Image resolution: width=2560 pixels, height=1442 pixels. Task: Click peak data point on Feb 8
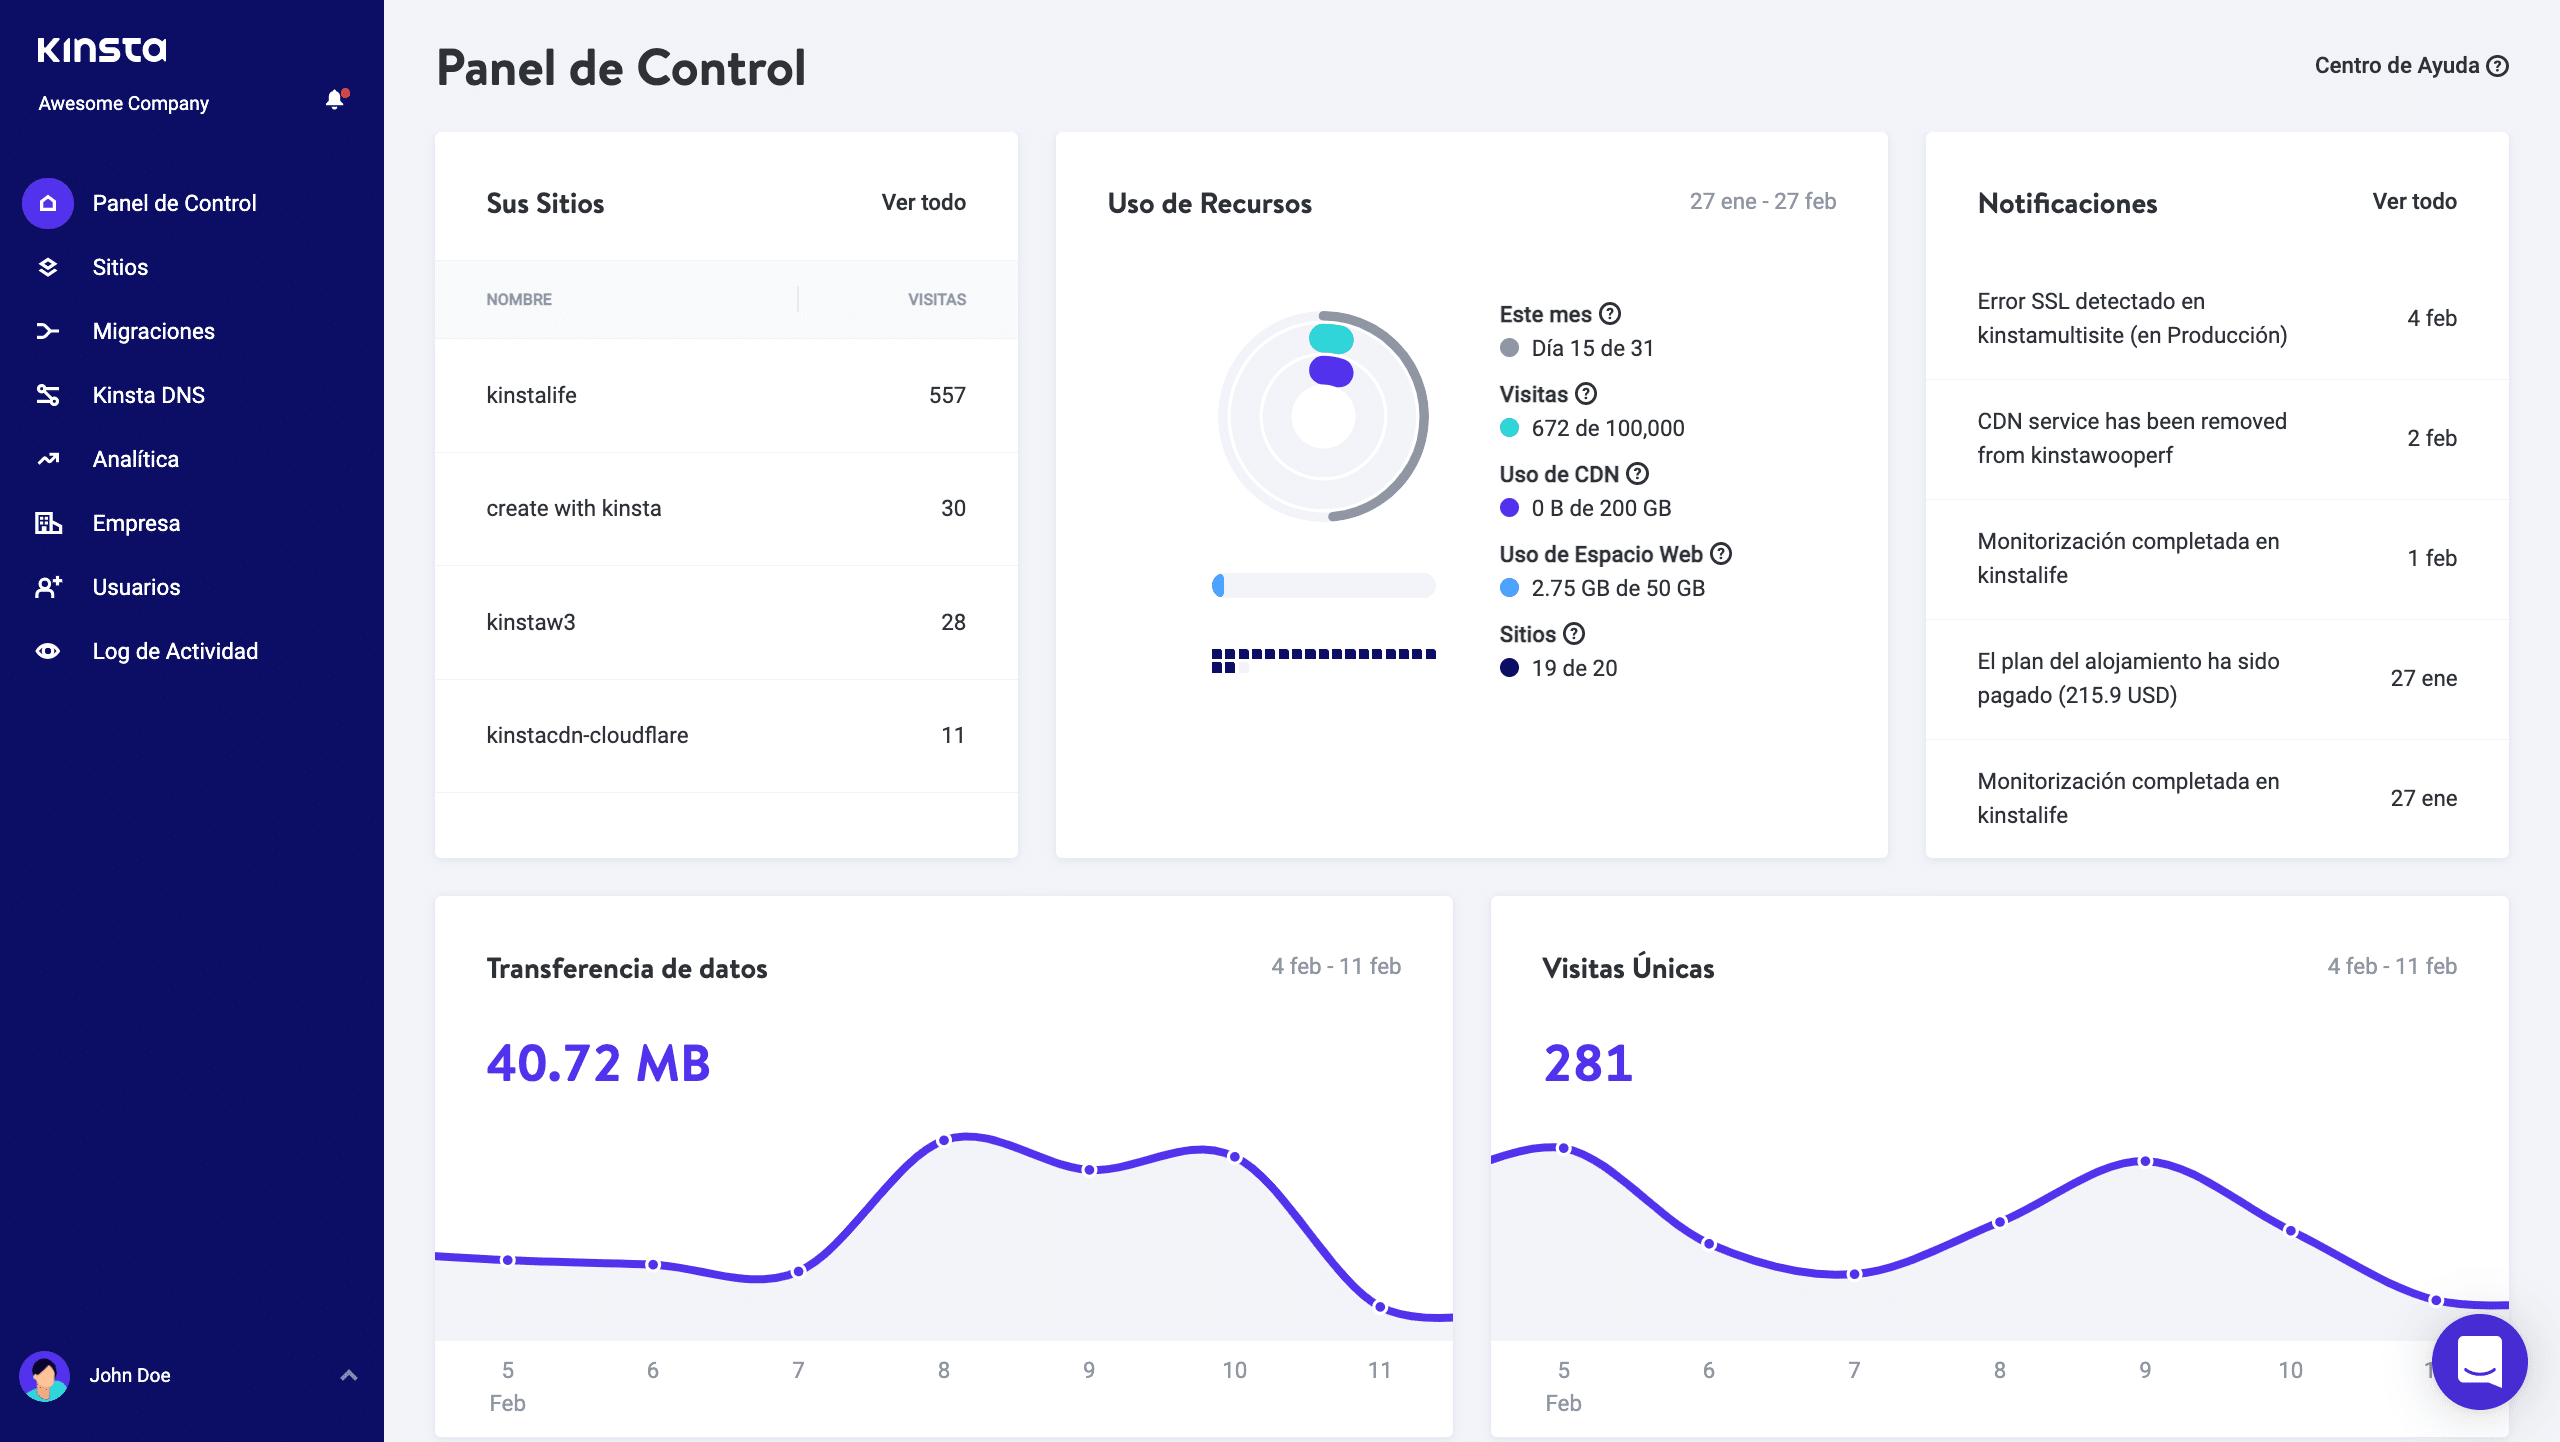(x=943, y=1141)
